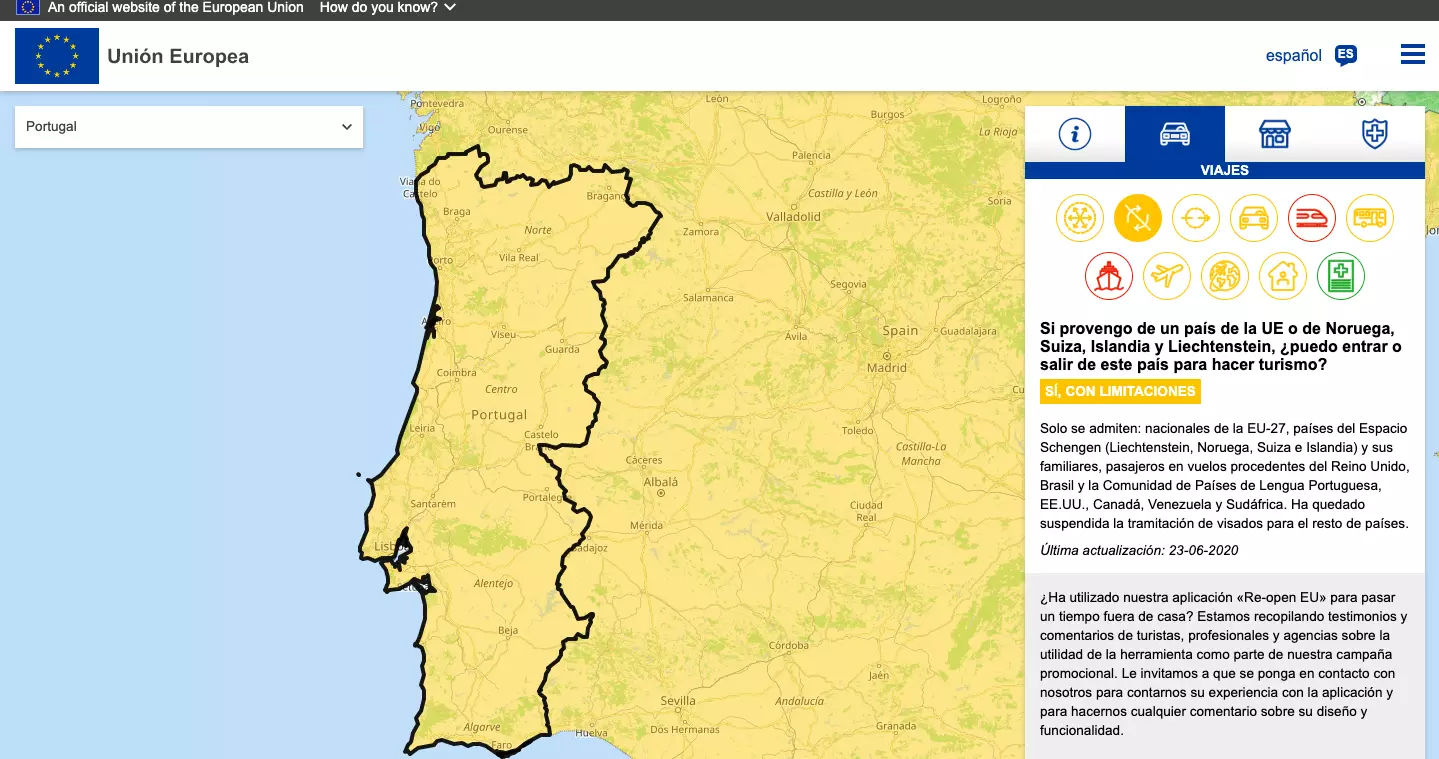This screenshot has width=1439, height=759.
Task: Click the Madrid label on the map
Action: (x=886, y=367)
